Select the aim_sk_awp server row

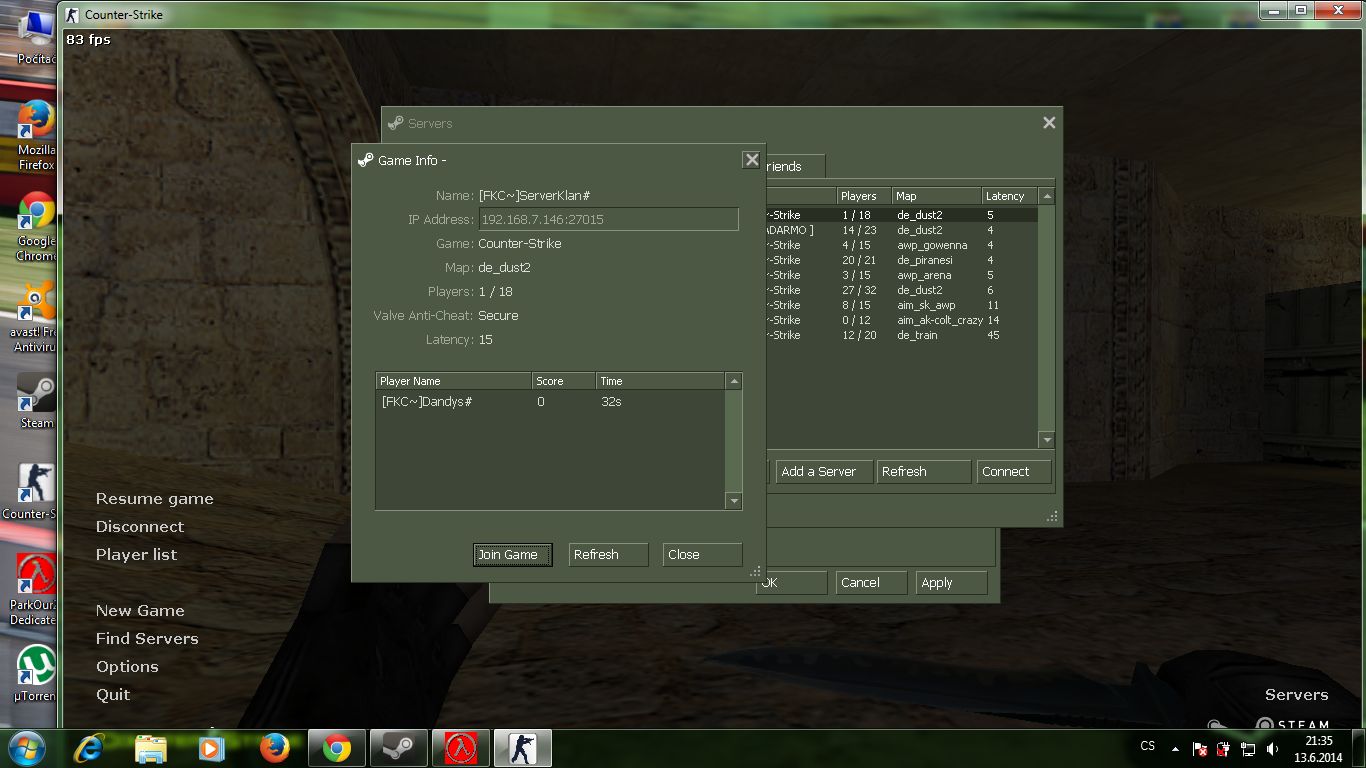pyautogui.click(x=902, y=305)
